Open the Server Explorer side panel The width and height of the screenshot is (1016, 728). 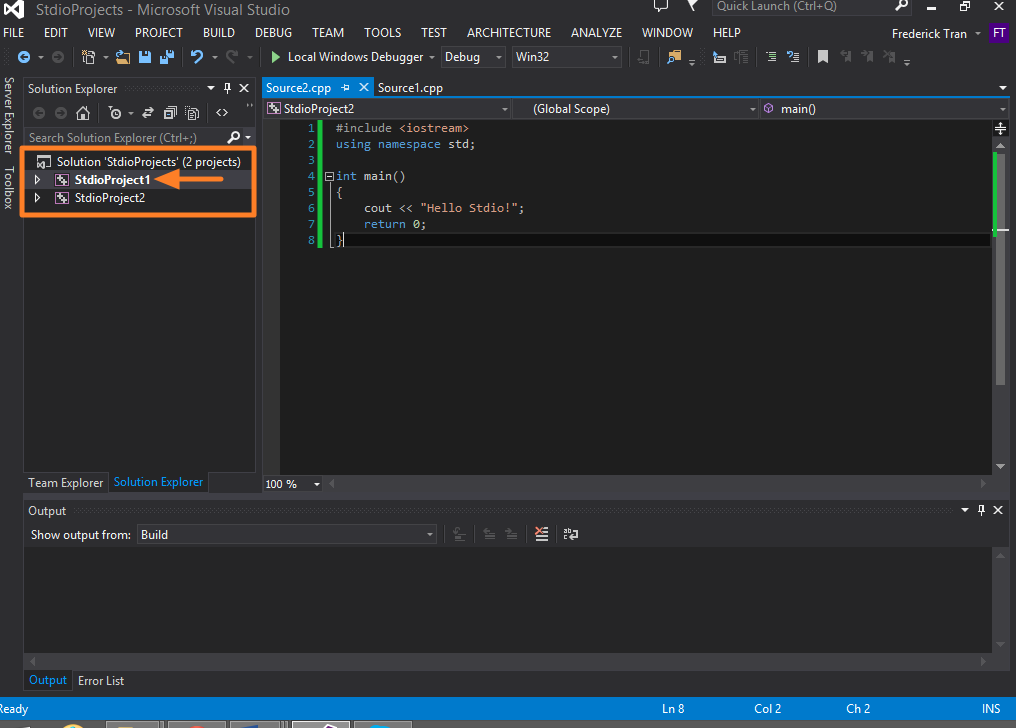[8, 115]
